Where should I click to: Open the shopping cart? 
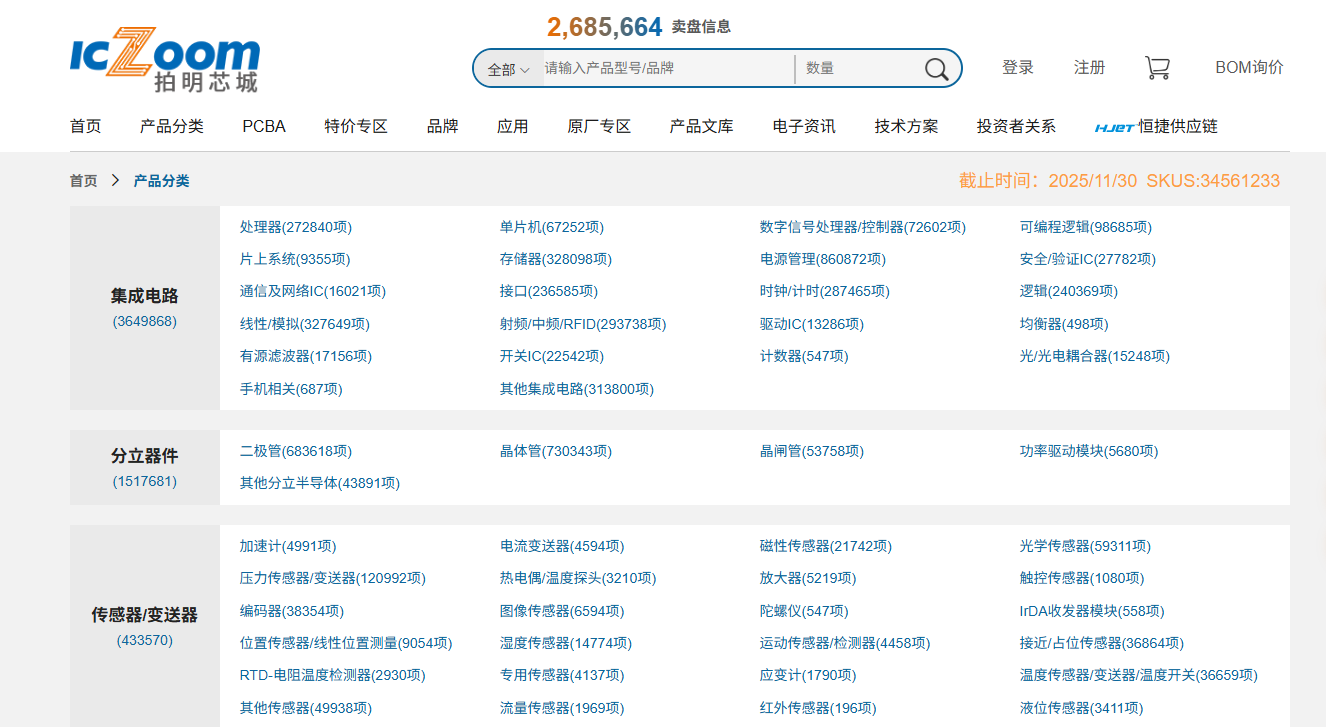pos(1157,68)
